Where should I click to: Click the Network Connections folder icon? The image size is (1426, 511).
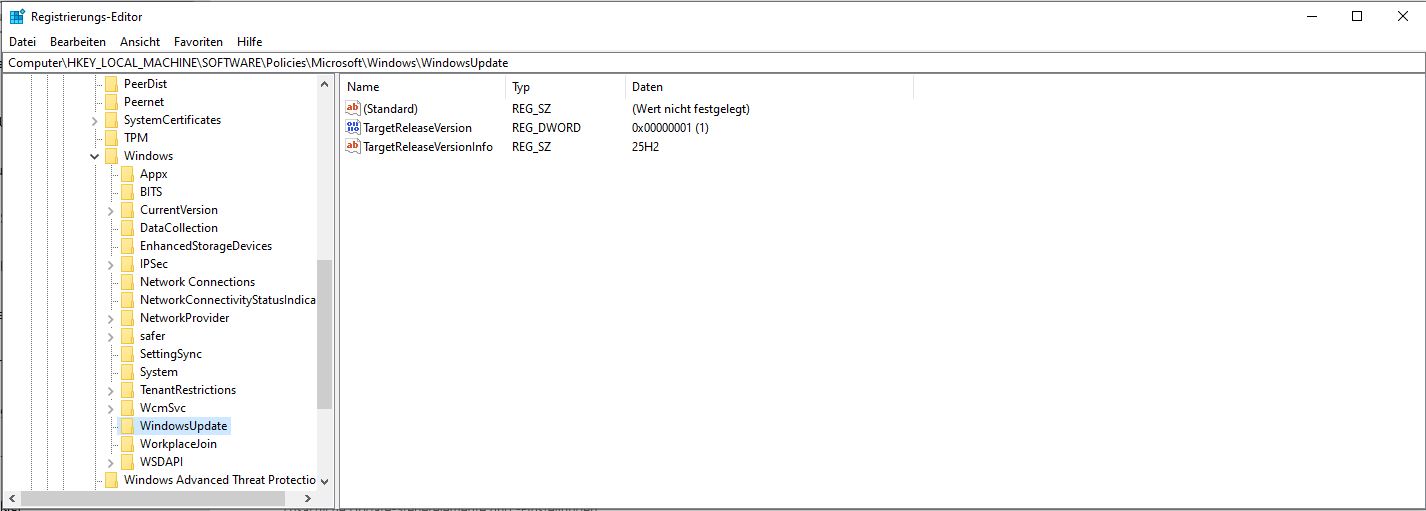(127, 282)
